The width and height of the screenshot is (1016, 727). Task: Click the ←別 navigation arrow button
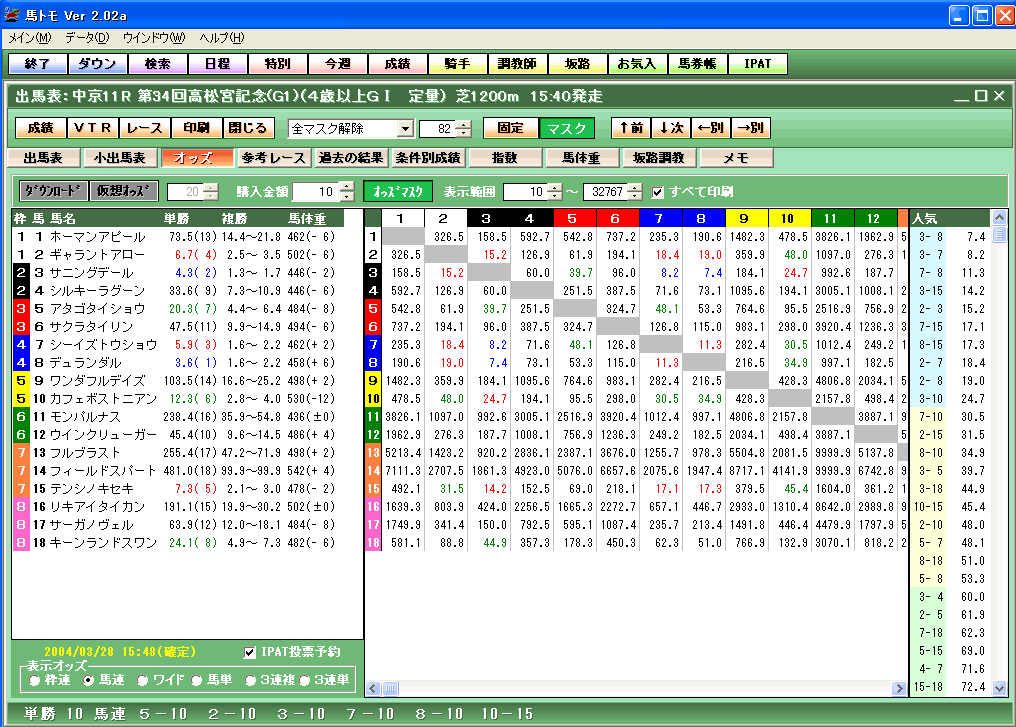coord(710,128)
